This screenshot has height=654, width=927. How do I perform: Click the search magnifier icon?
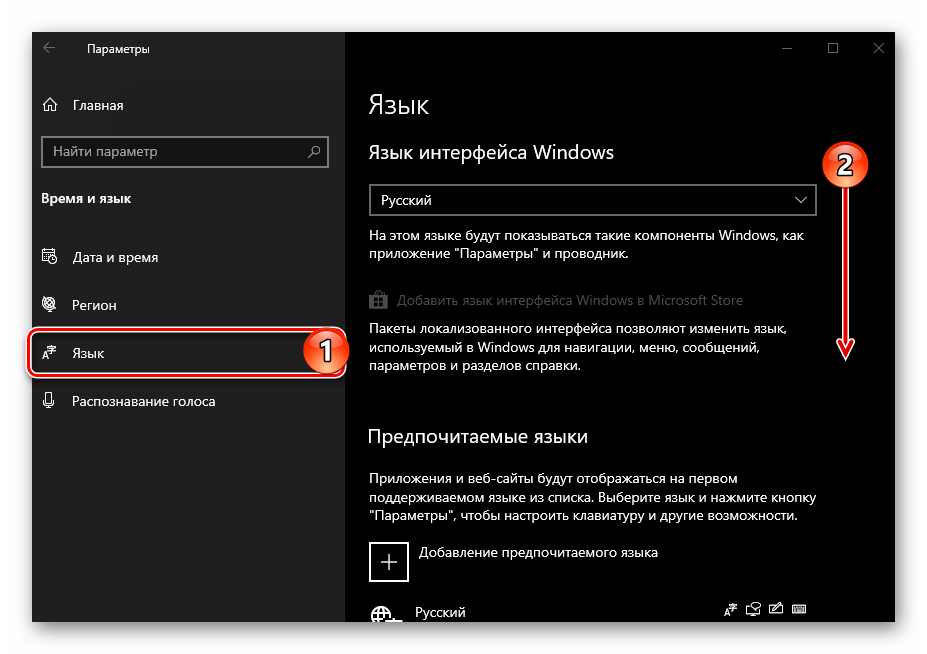click(314, 152)
